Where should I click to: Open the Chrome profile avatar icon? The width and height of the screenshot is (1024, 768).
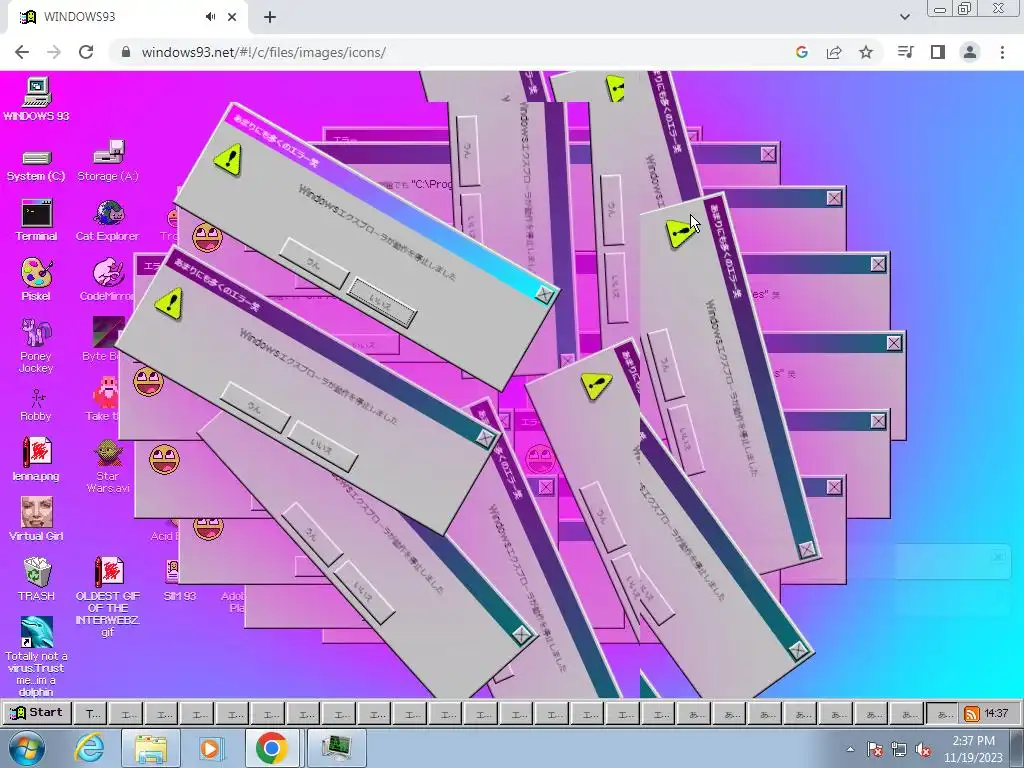coord(970,52)
